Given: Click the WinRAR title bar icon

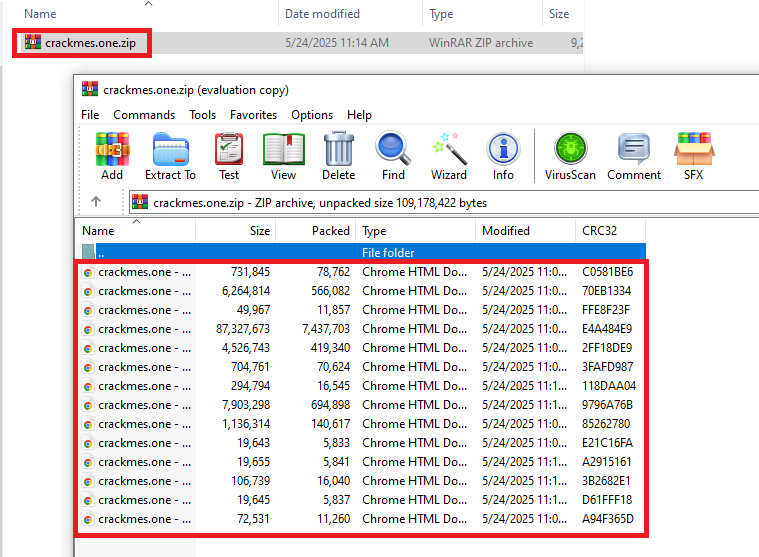Looking at the screenshot, I should 90,89.
